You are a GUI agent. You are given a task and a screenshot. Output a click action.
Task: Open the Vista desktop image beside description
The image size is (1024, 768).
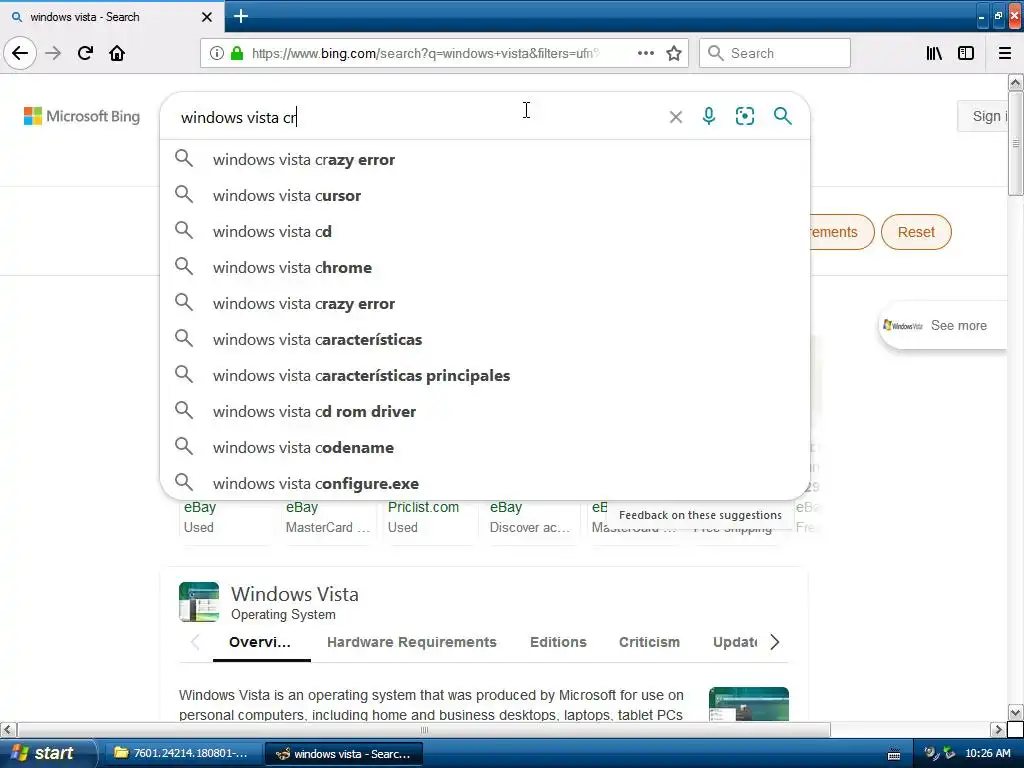click(x=748, y=704)
